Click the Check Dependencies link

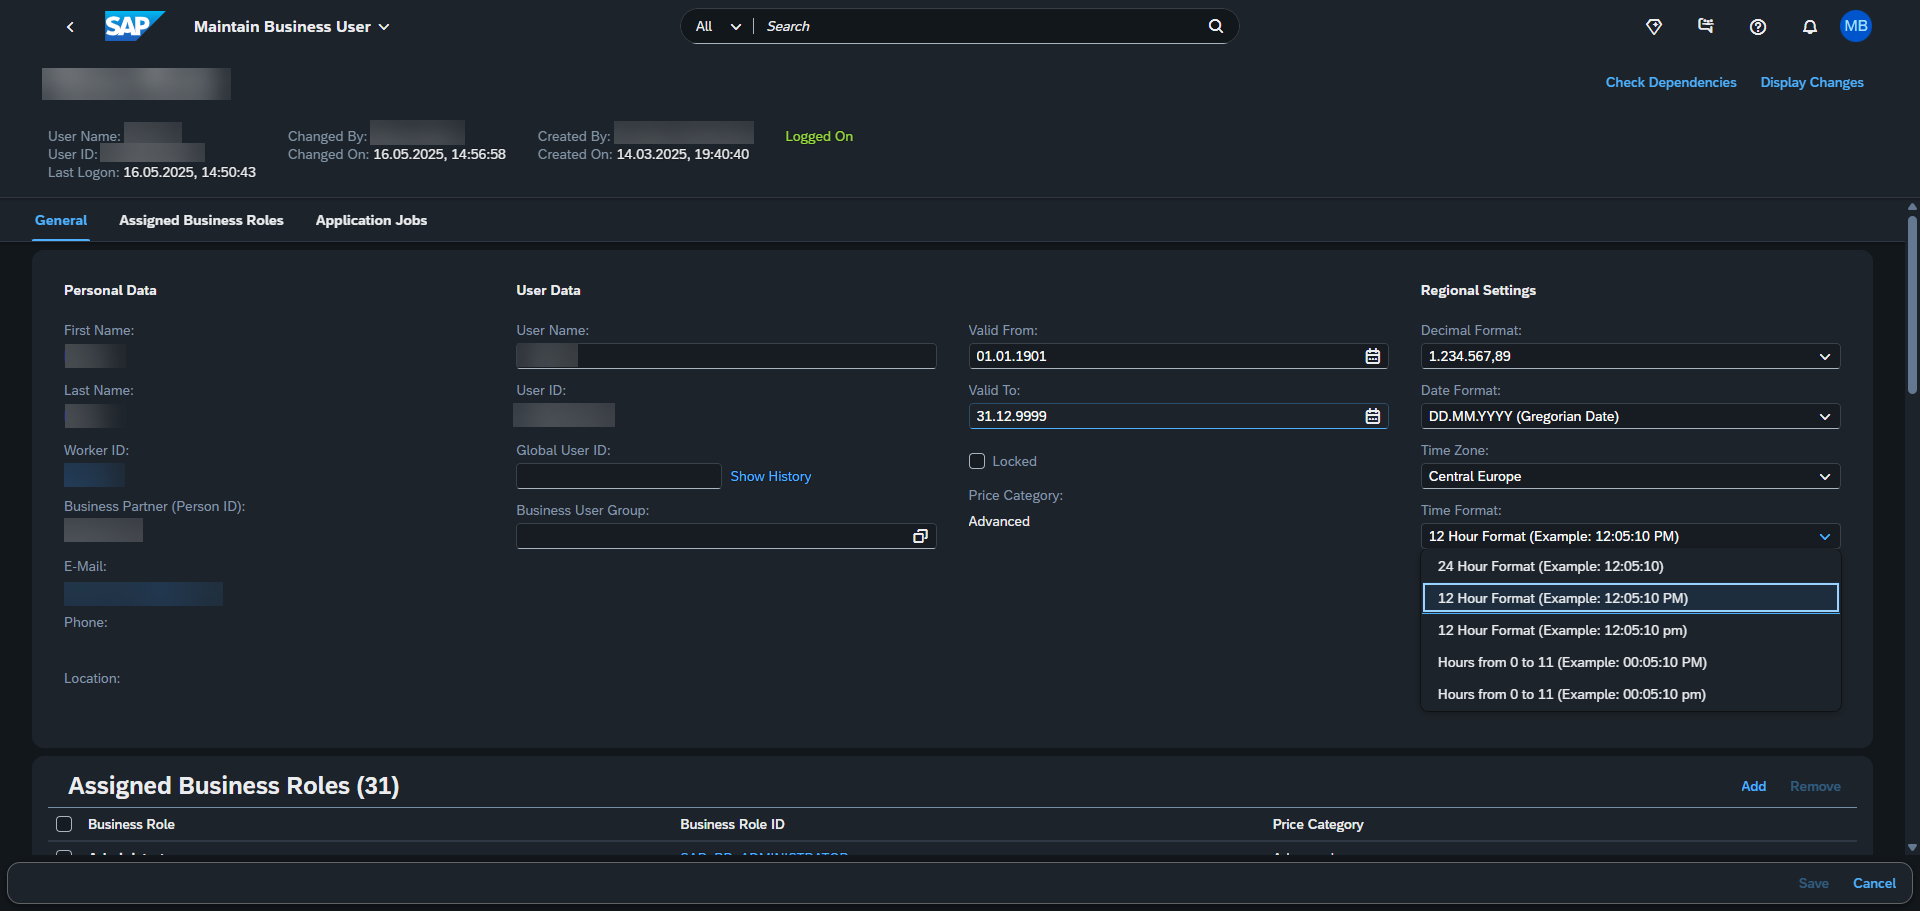click(1671, 82)
